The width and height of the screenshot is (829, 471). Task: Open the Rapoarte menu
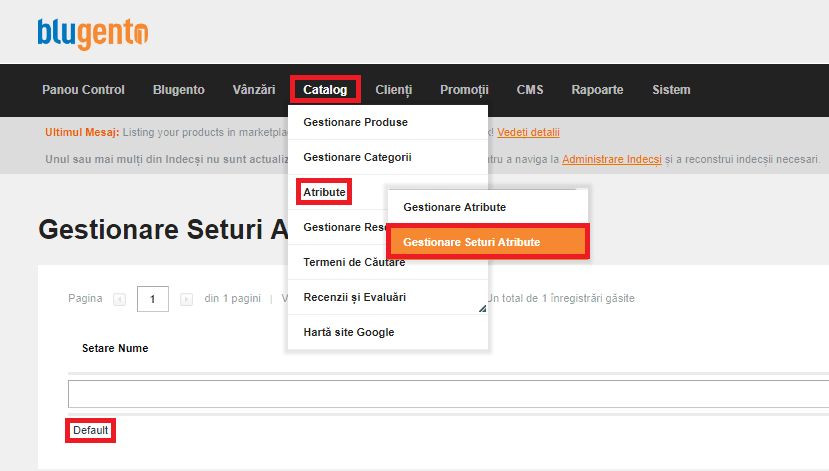[x=597, y=90]
